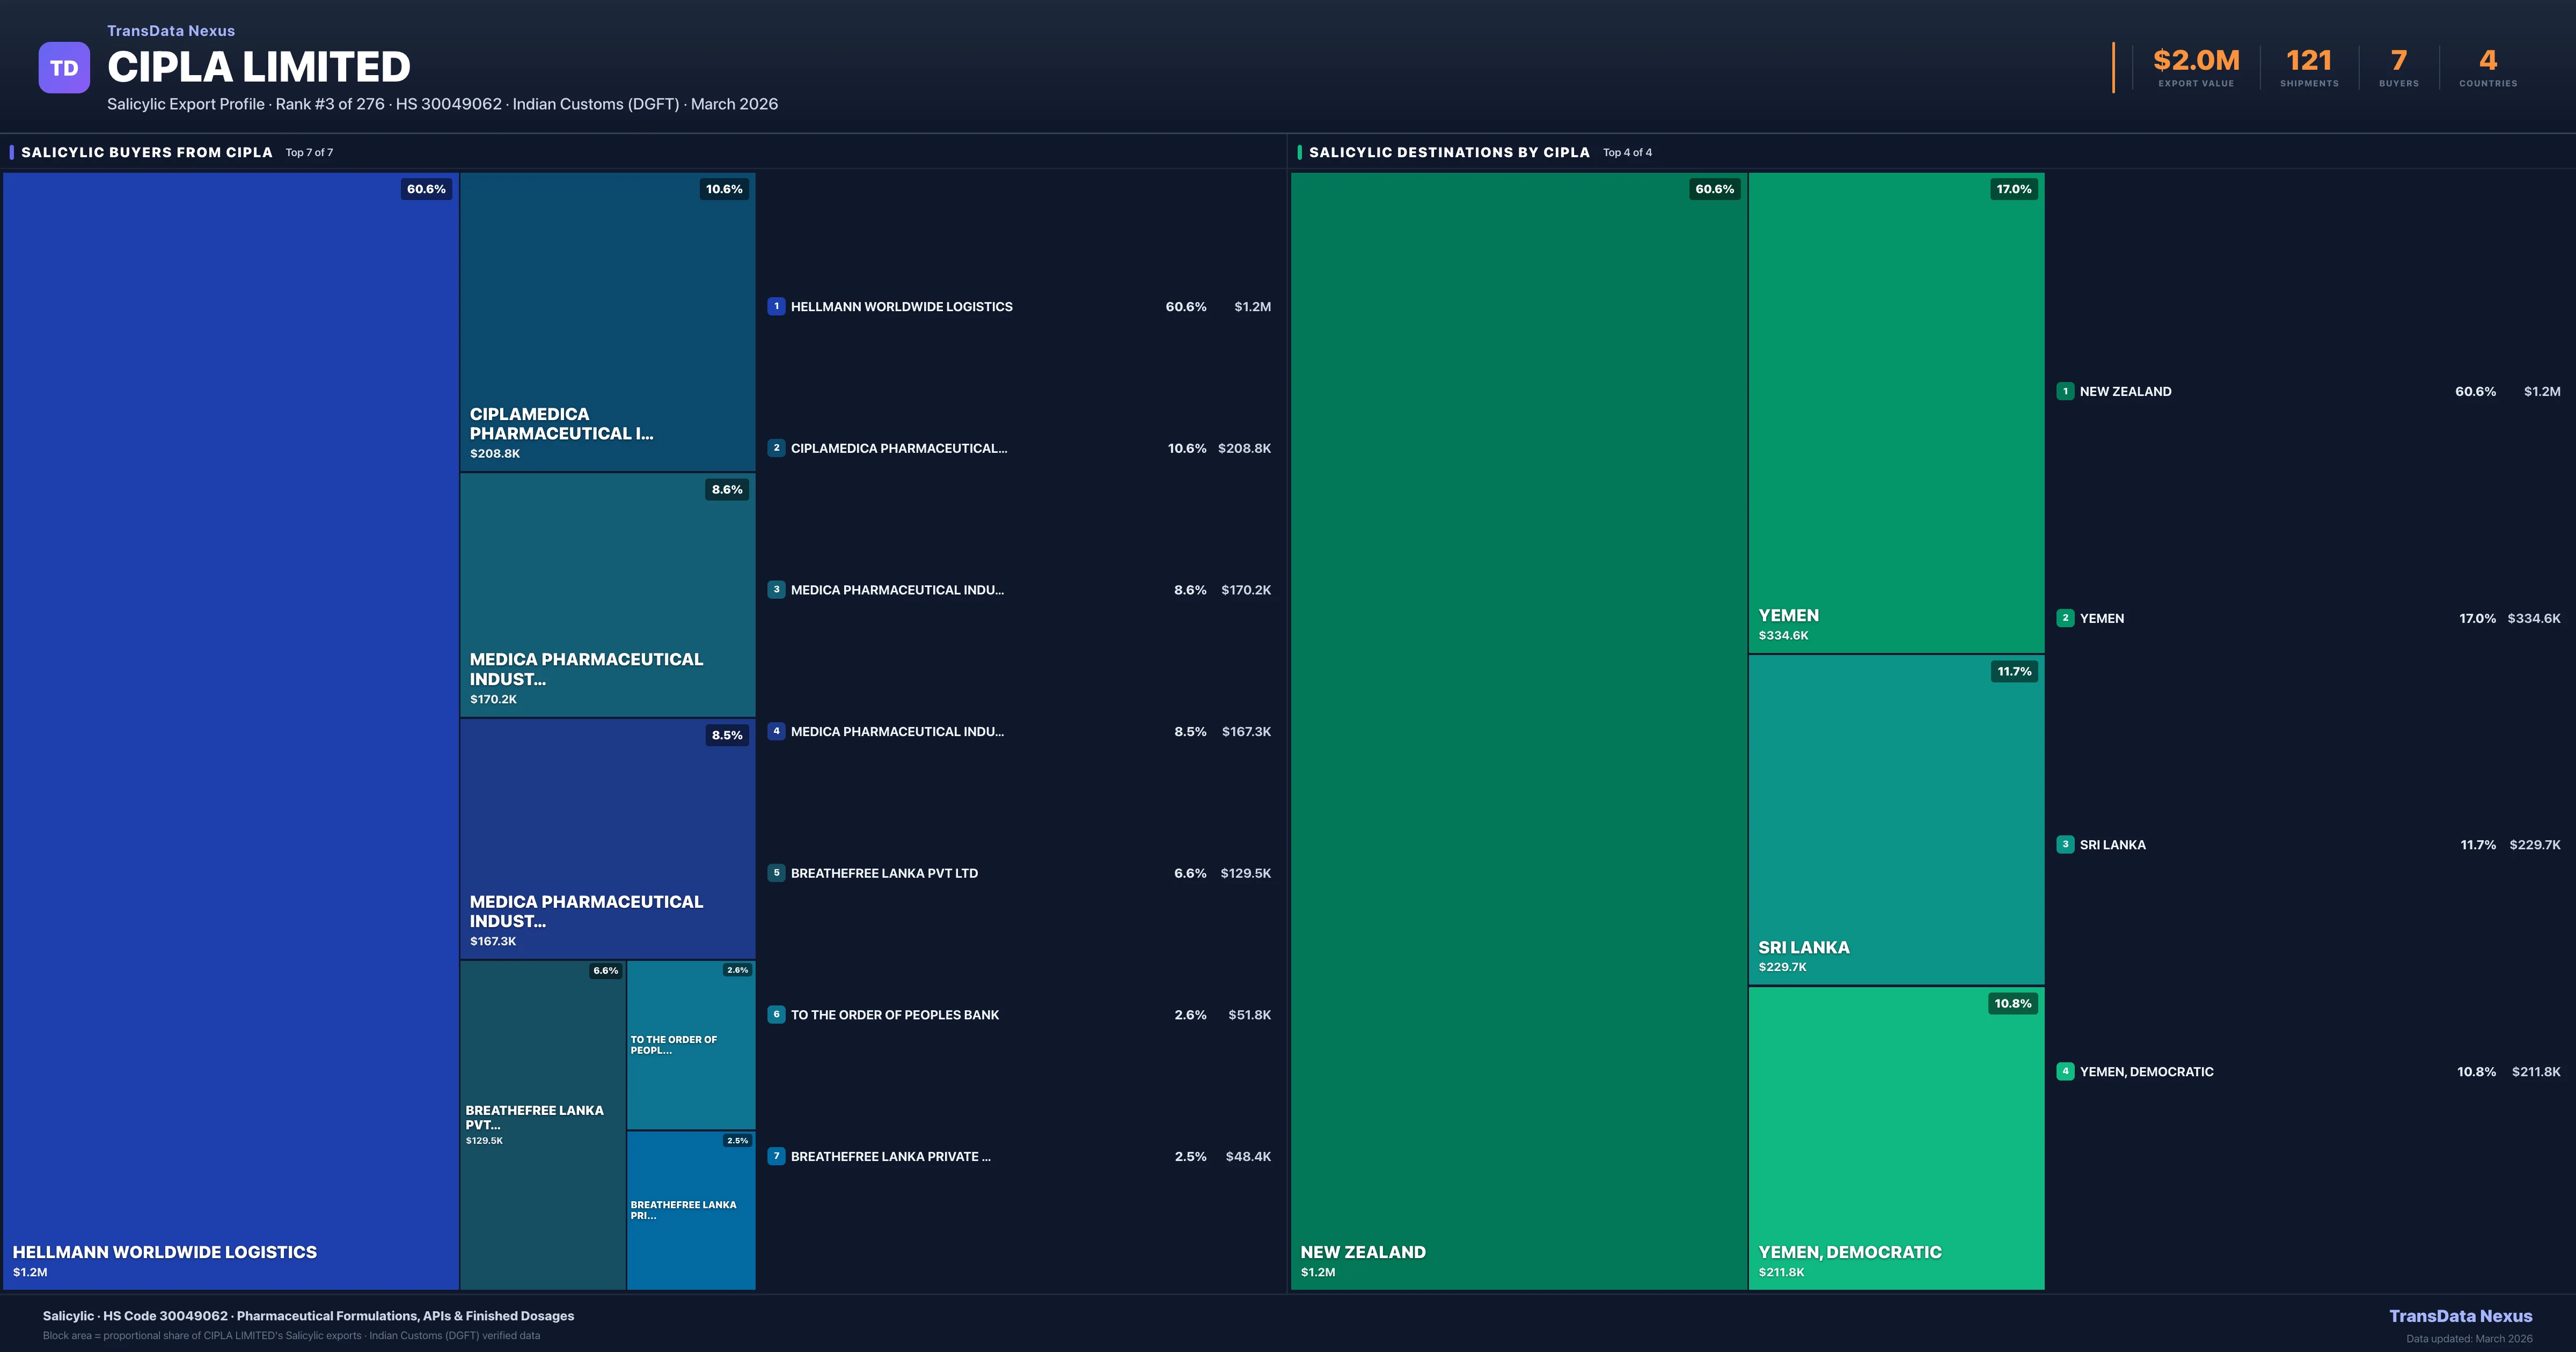Click the TransData Nexus header link

point(171,31)
